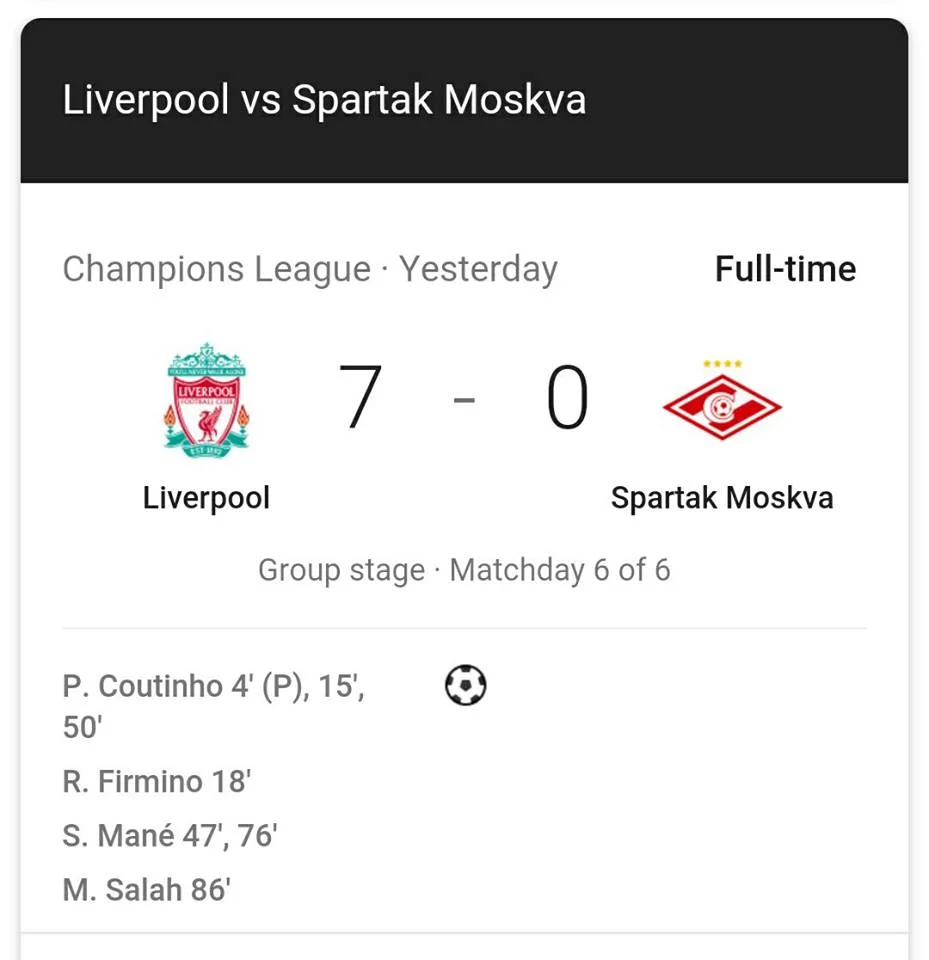929x960 pixels.
Task: Click the Matchday 6 of 6 text
Action: (560, 570)
